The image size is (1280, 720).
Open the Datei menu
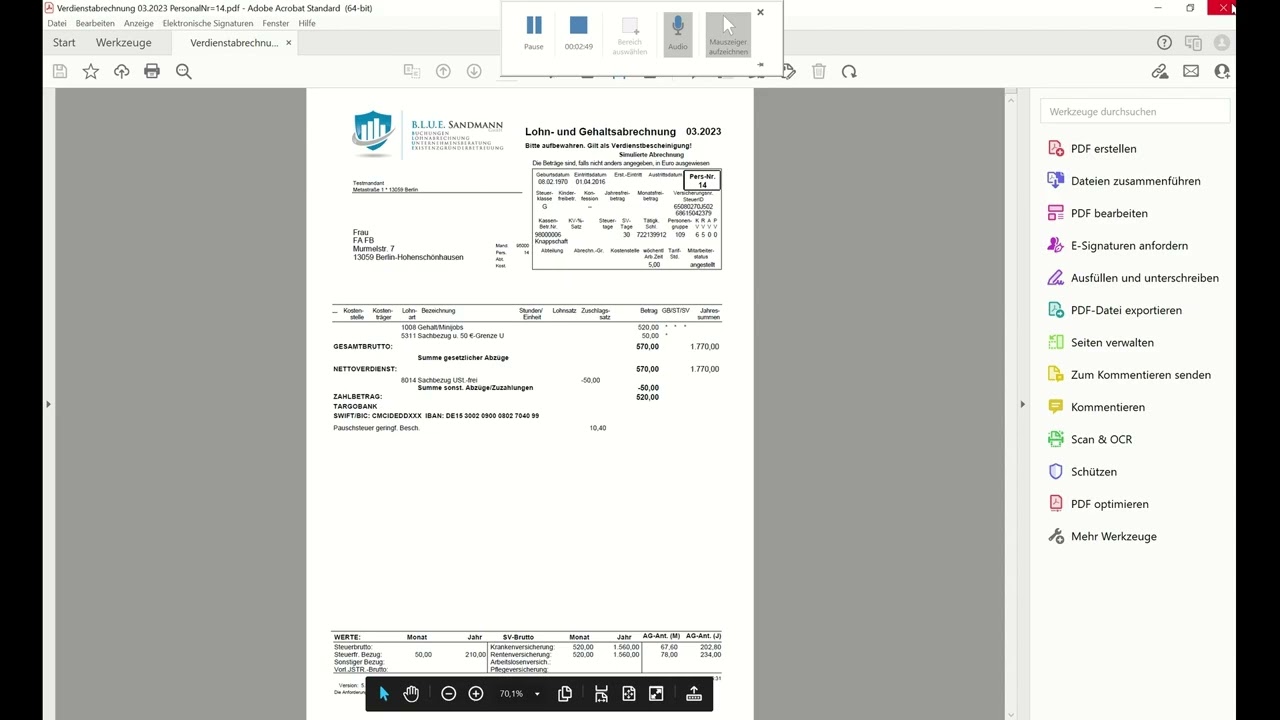pos(57,23)
